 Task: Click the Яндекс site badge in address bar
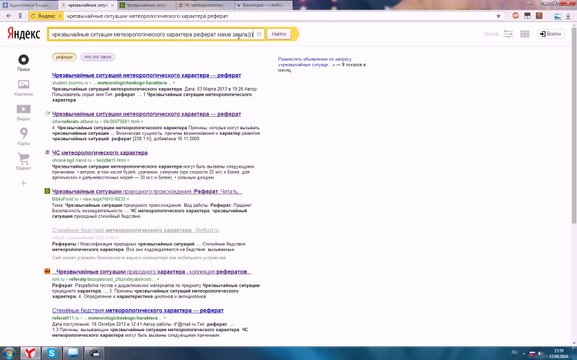pyautogui.click(x=46, y=16)
